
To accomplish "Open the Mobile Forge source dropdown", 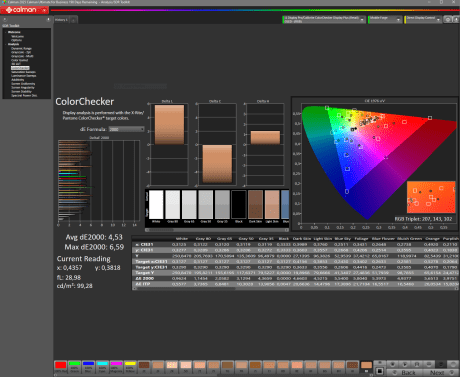I will 385,20.
